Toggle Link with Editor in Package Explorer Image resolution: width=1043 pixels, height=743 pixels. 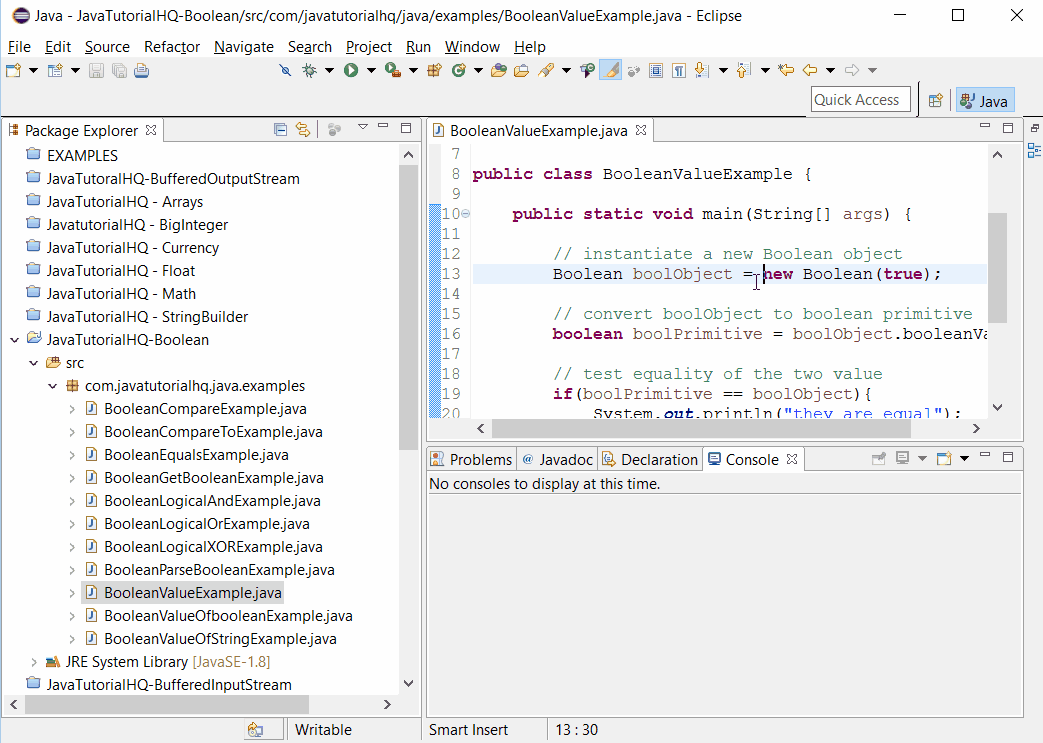tap(302, 129)
